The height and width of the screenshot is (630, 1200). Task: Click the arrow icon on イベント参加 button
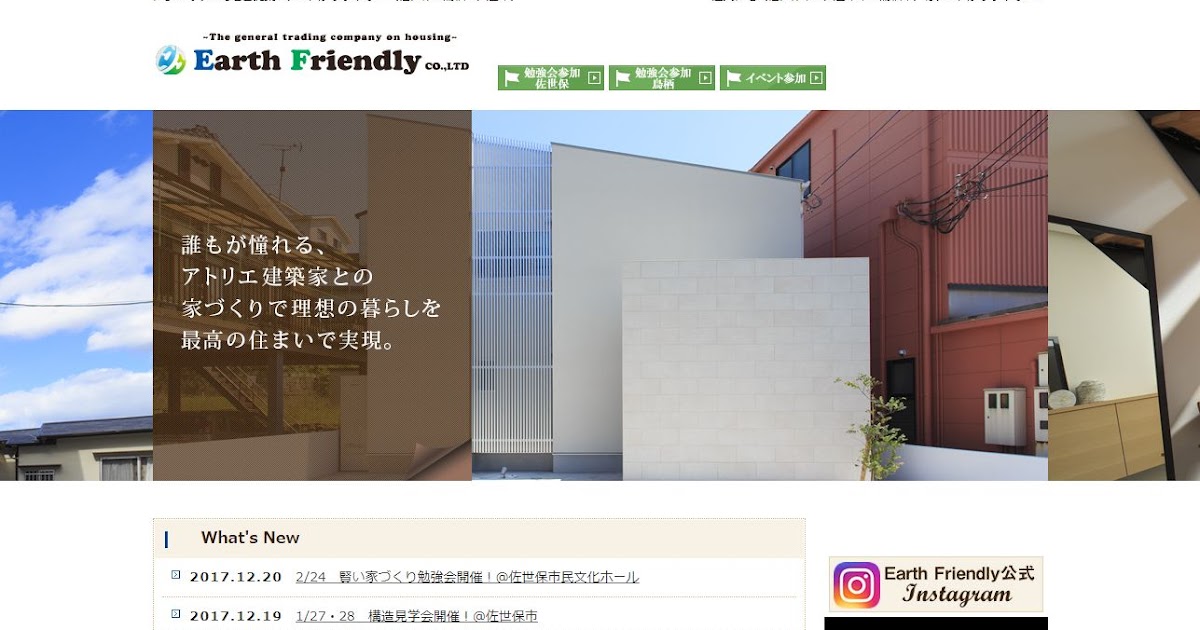click(816, 78)
